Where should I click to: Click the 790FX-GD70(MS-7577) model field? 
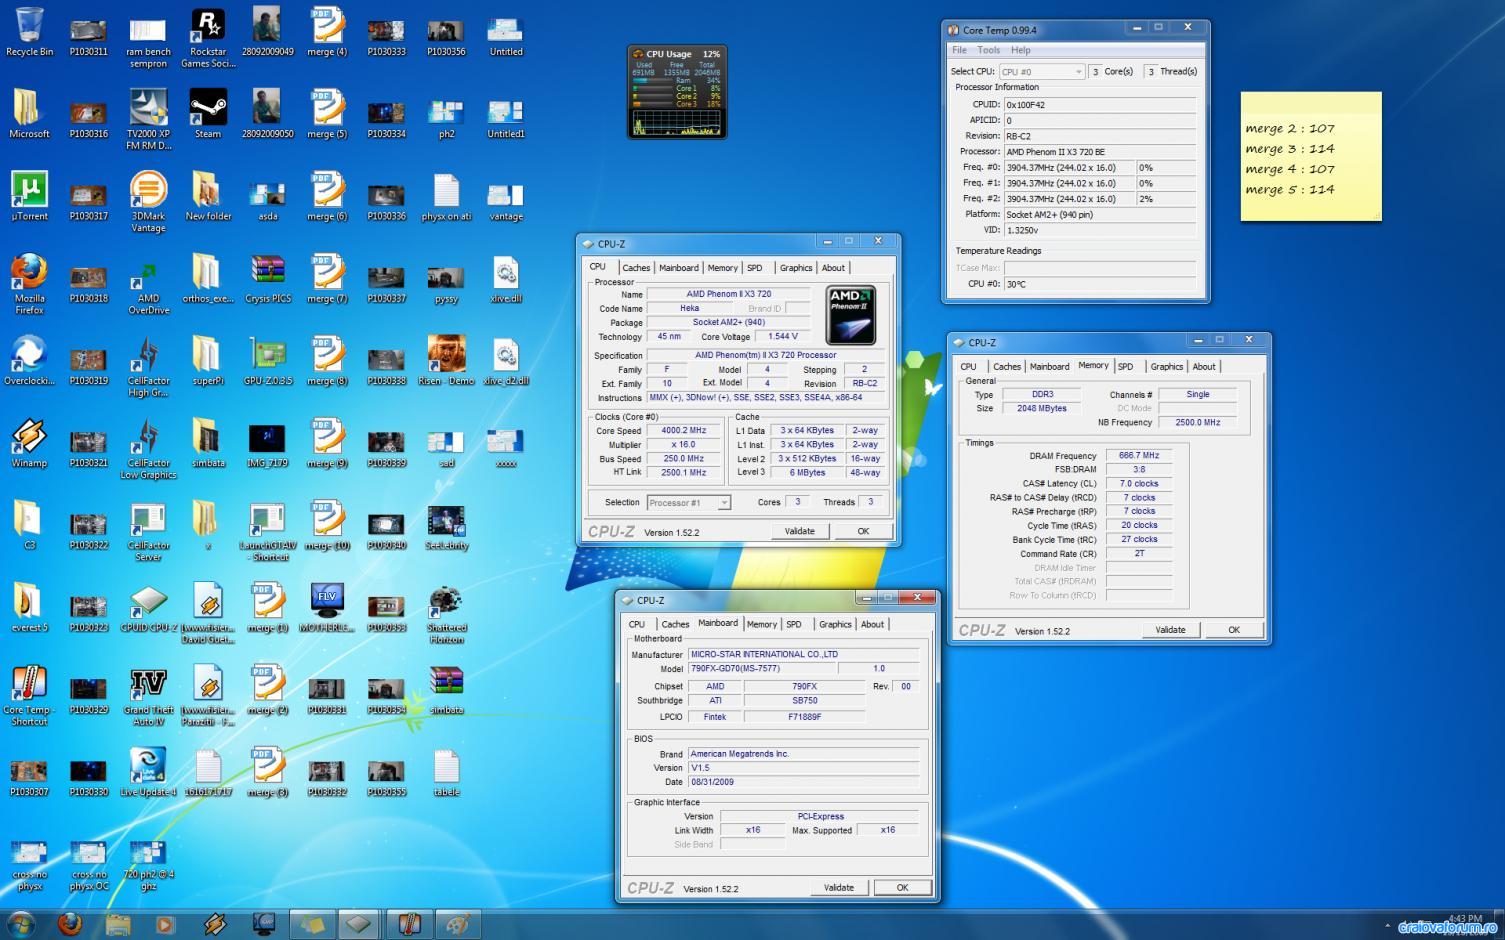click(x=761, y=669)
